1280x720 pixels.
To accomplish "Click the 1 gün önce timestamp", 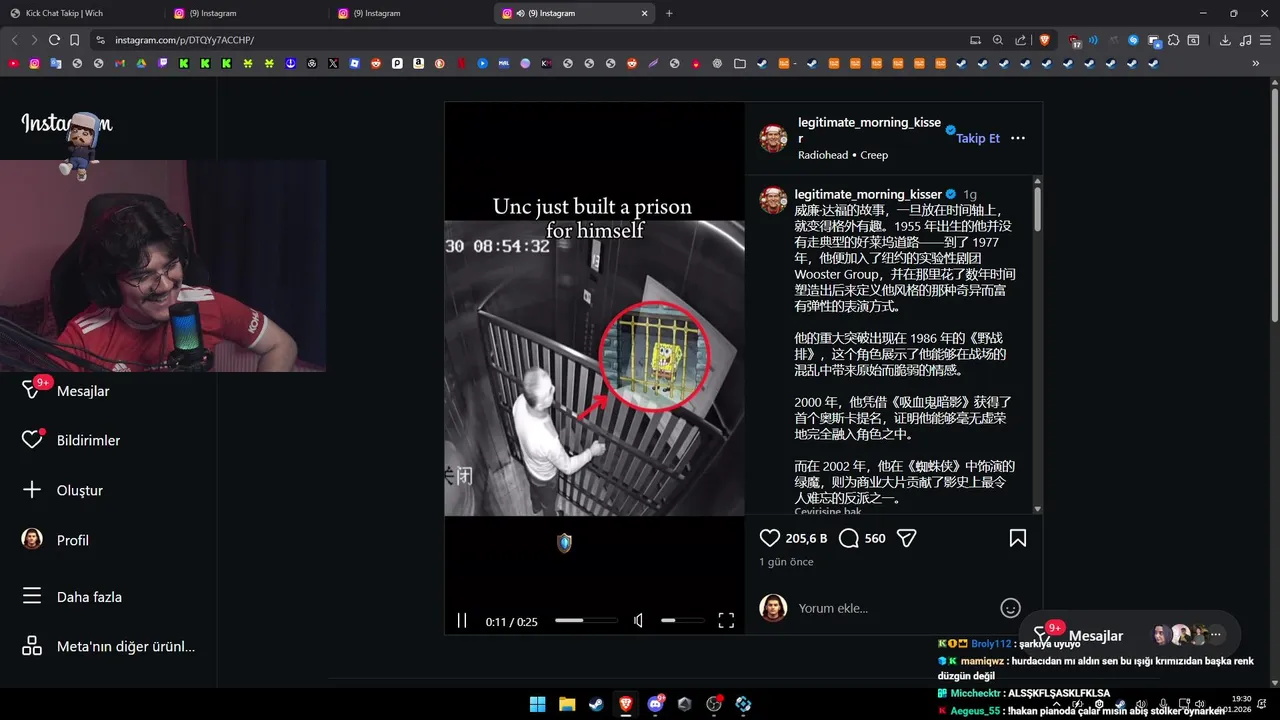I will 786,562.
